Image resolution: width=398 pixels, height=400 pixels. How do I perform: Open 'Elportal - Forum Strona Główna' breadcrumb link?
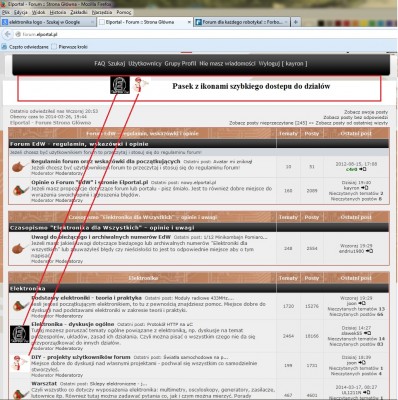pos(50,122)
